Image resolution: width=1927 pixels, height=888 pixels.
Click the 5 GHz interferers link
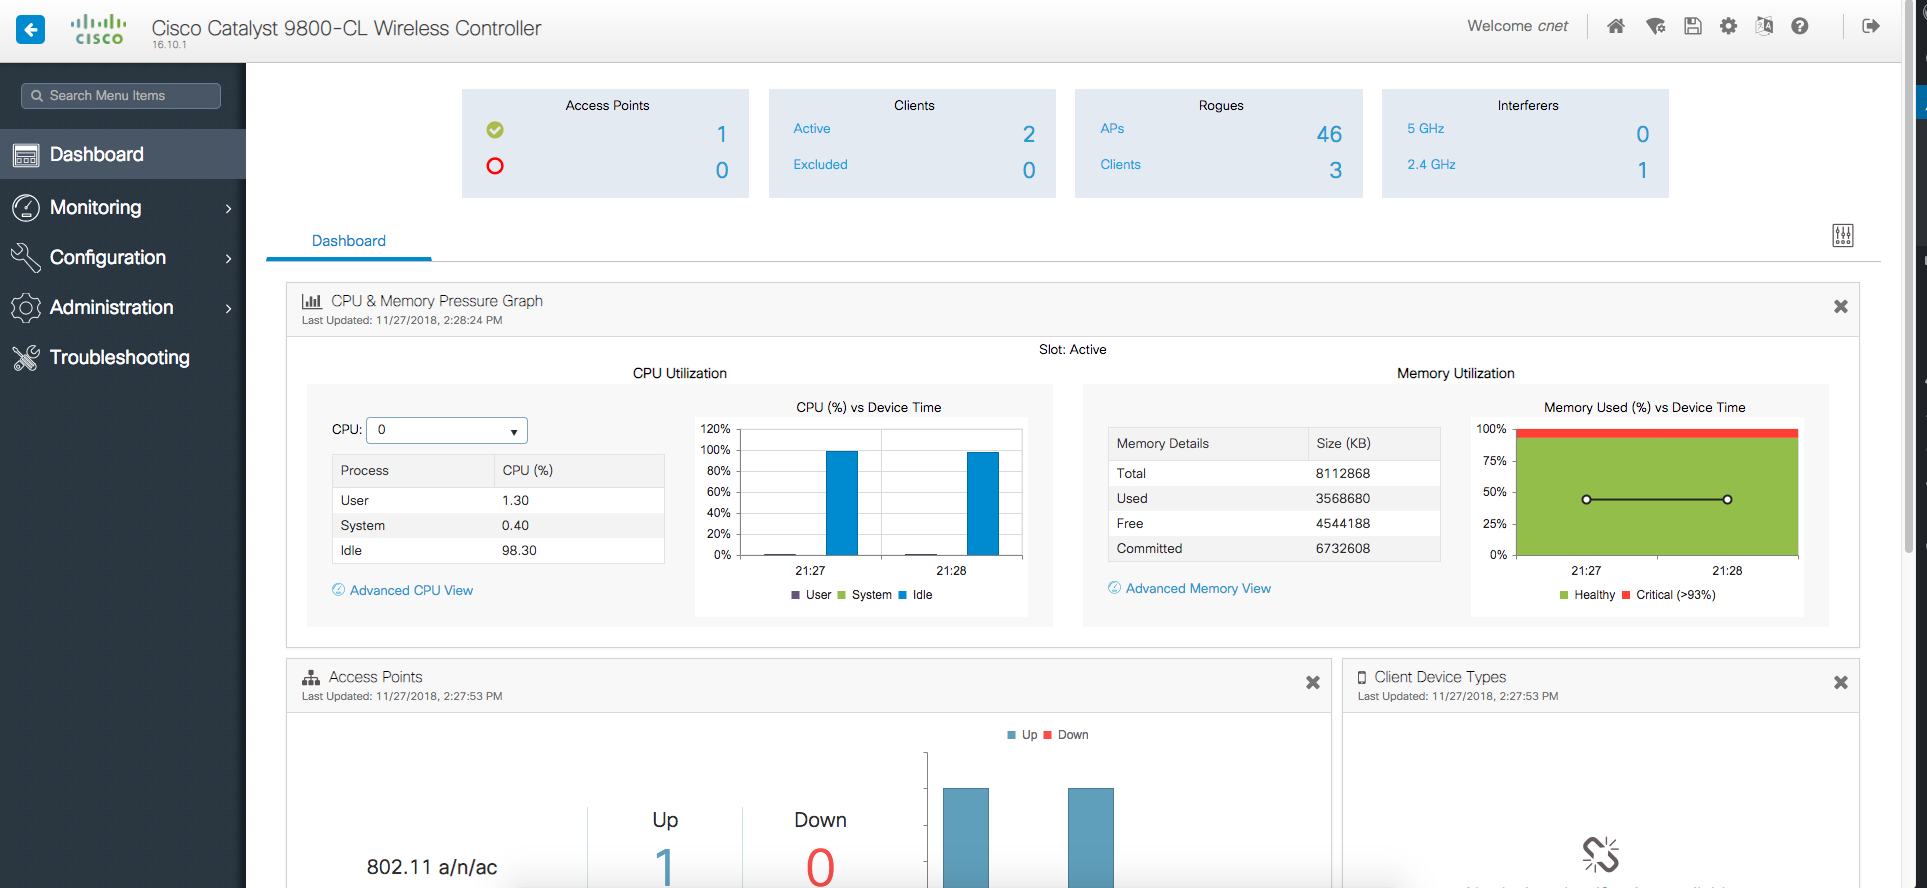point(1426,129)
